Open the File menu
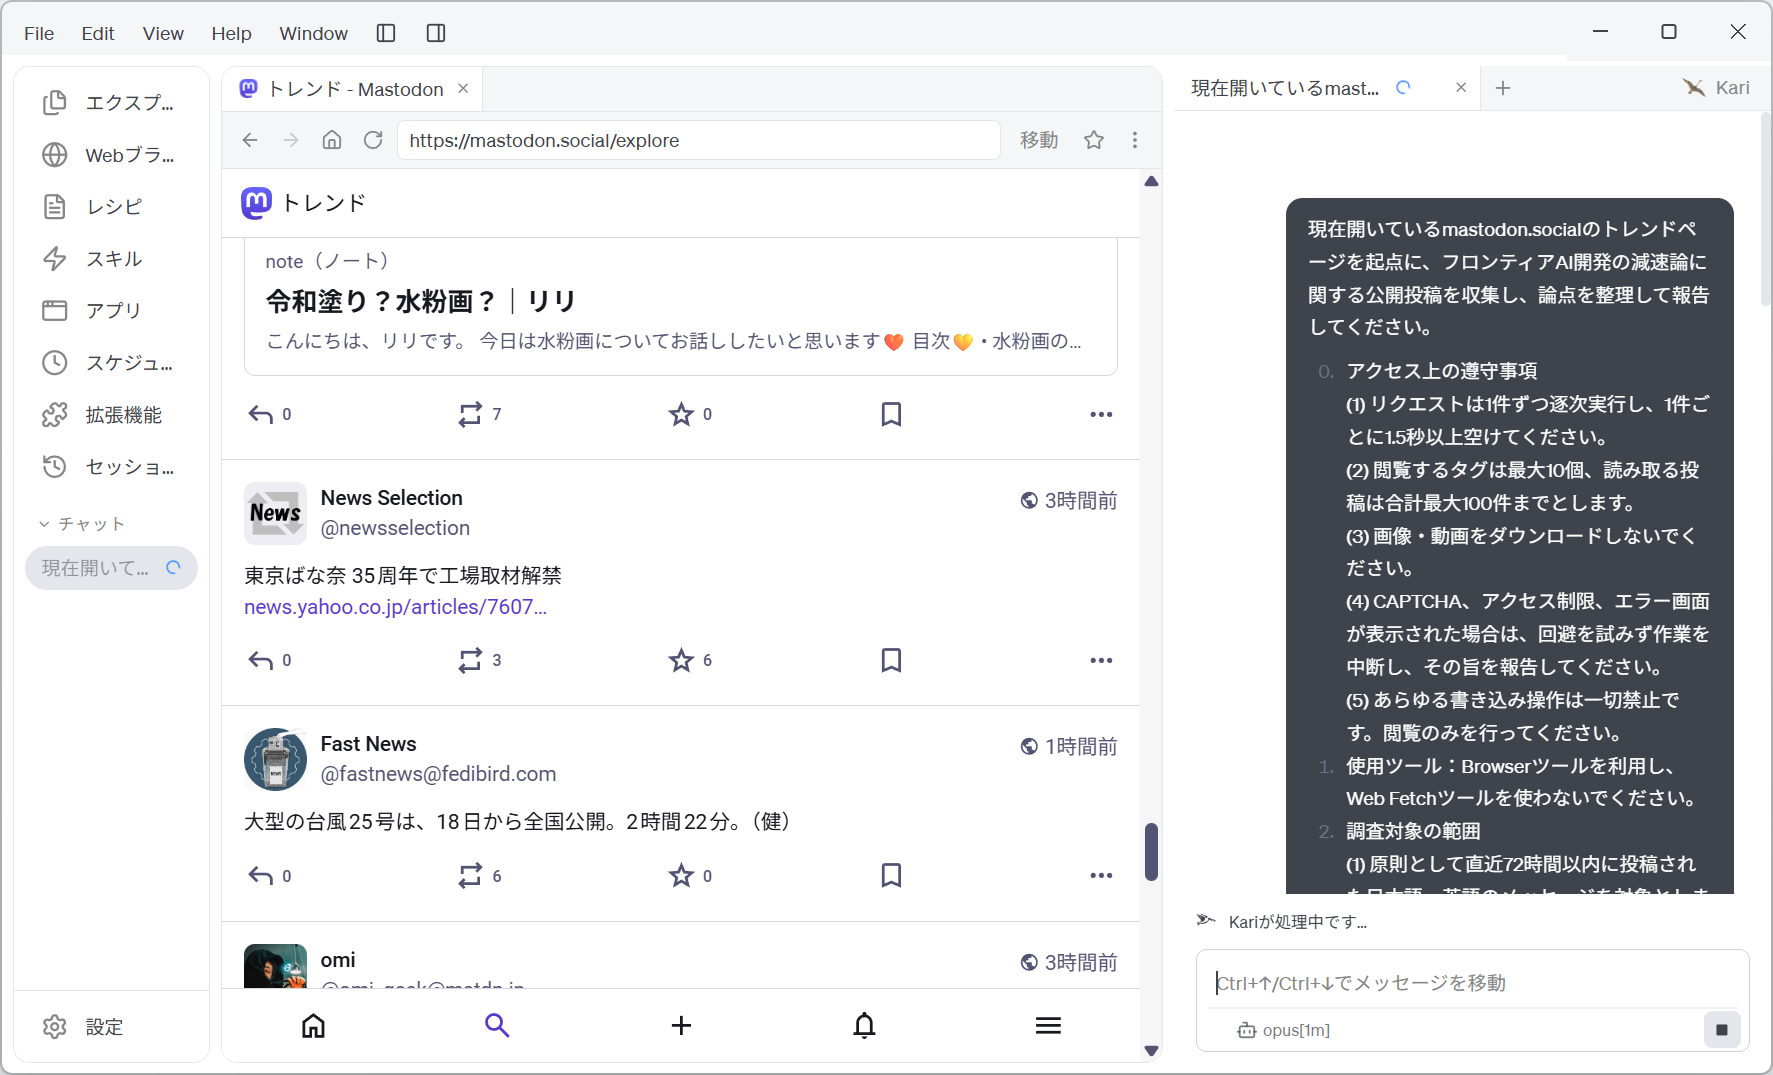 click(x=39, y=33)
